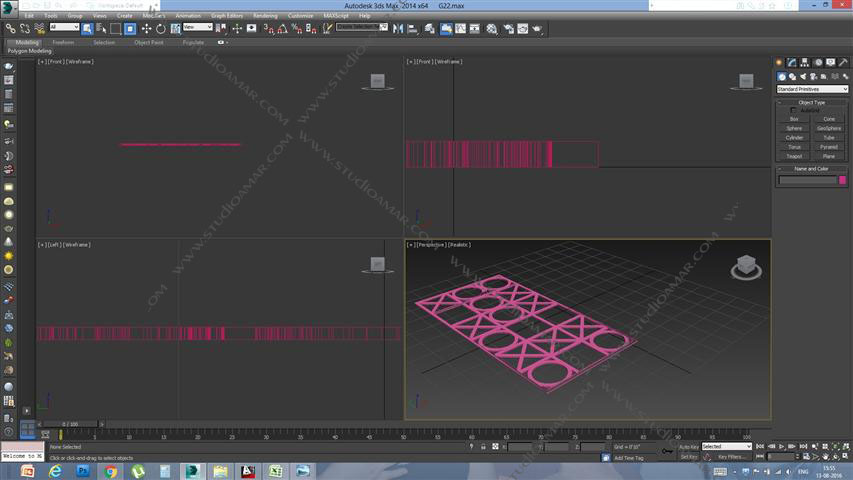This screenshot has height=480, width=853.
Task: Toggle Auto Key animation mode
Action: click(x=688, y=446)
